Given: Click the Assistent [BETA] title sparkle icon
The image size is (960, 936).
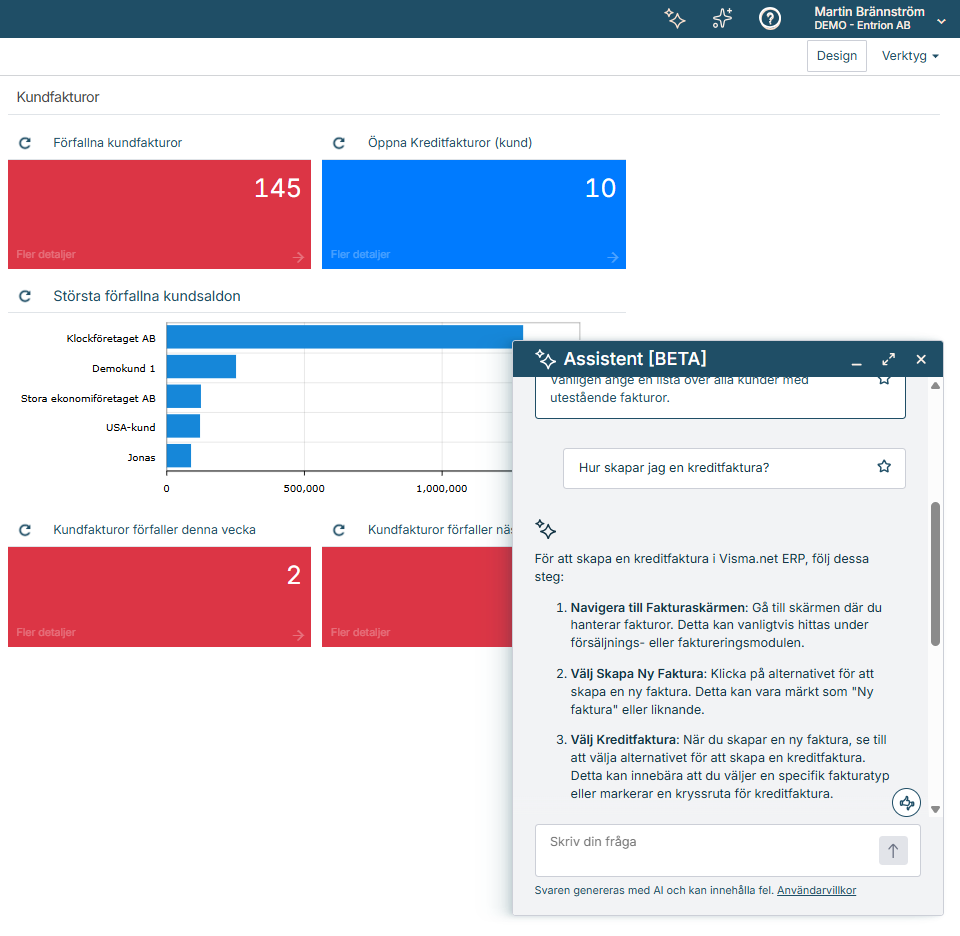Looking at the screenshot, I should pyautogui.click(x=545, y=359).
